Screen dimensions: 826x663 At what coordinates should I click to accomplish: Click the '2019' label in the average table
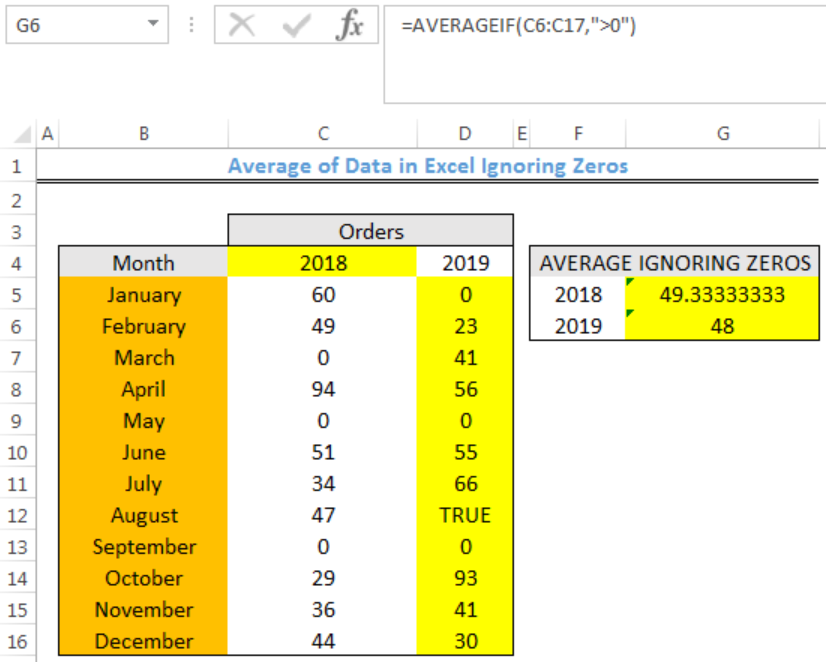[578, 325]
